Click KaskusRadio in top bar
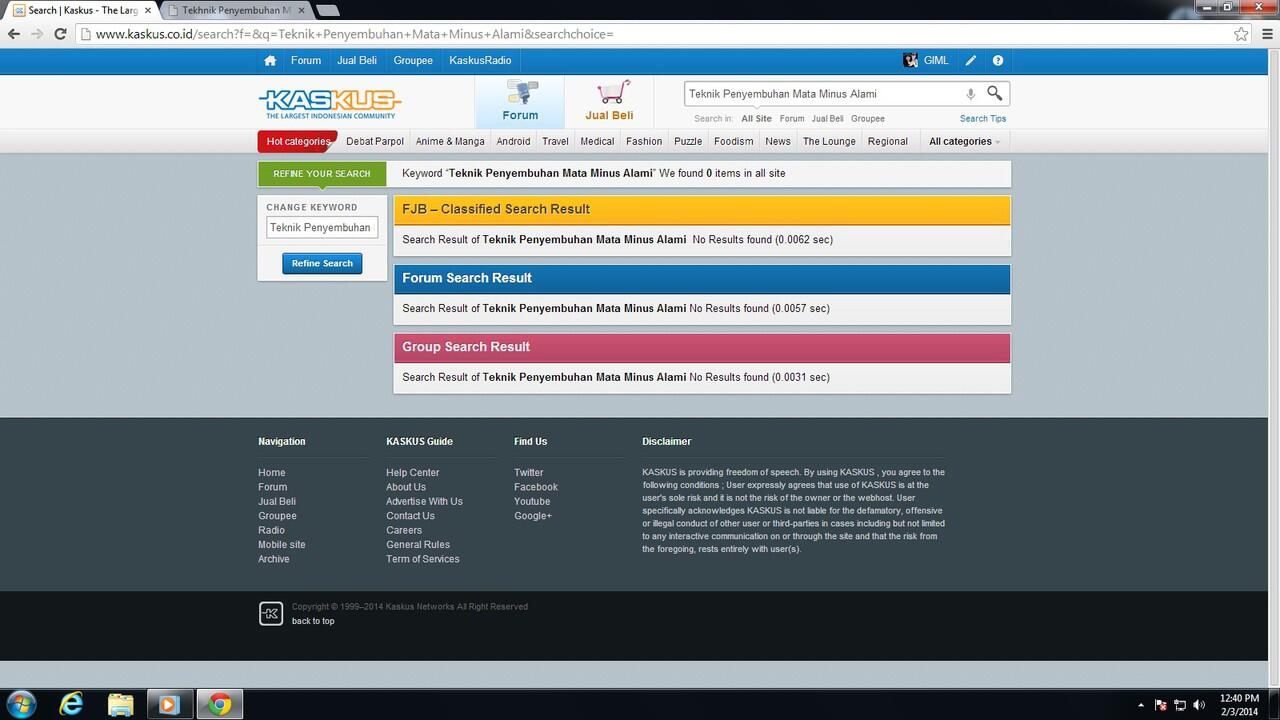This screenshot has height=720, width=1280. tap(480, 60)
